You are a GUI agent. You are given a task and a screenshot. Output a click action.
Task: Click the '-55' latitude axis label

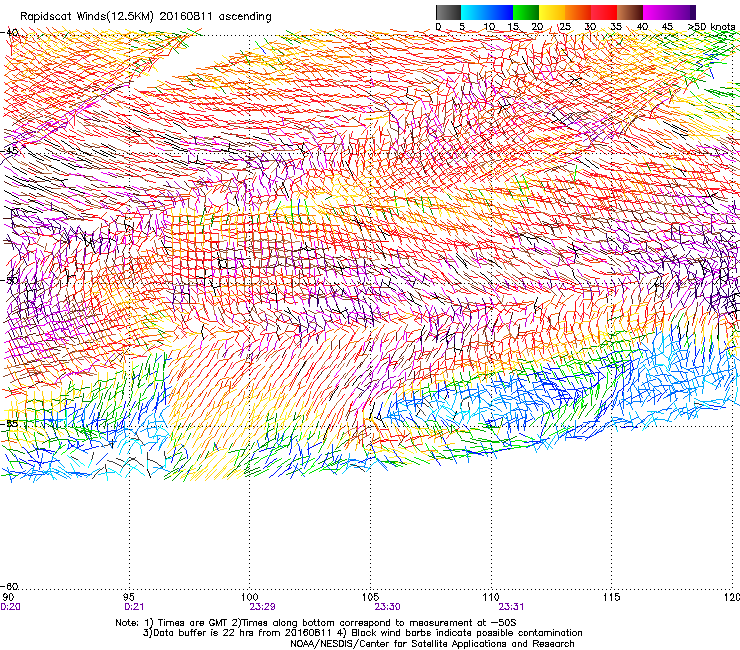coord(10,423)
